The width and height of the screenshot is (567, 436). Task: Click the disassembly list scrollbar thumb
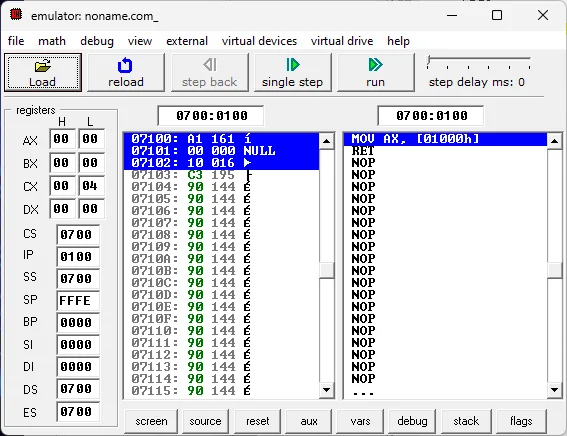[x=554, y=270]
